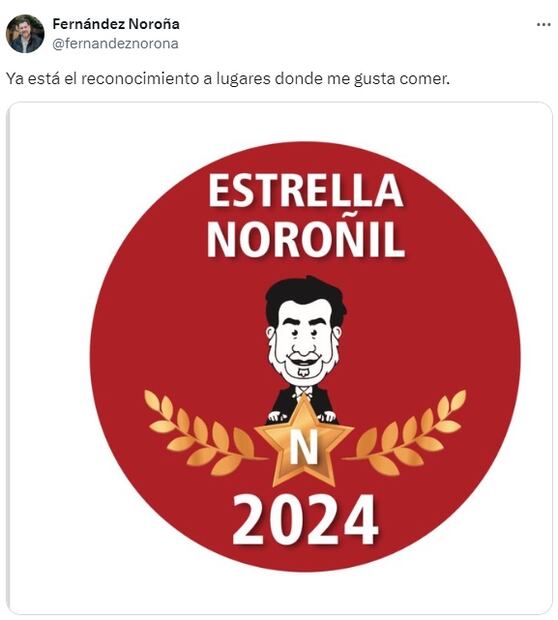Click the 2024 year text on badge
The width and height of the screenshot is (558, 620).
[305, 520]
